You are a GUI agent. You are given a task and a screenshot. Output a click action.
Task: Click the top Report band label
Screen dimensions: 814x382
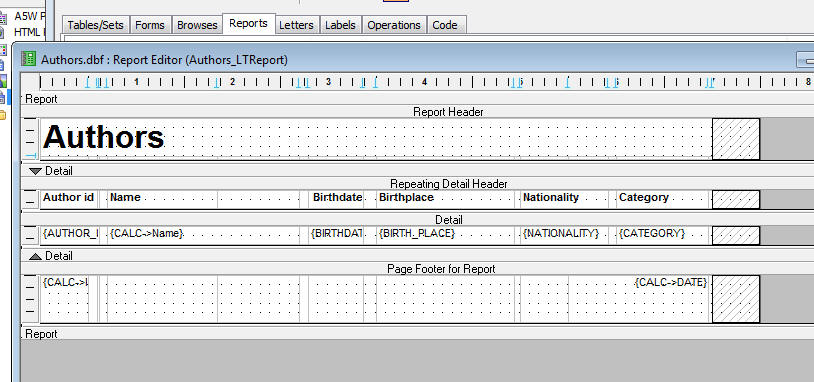coord(42,99)
